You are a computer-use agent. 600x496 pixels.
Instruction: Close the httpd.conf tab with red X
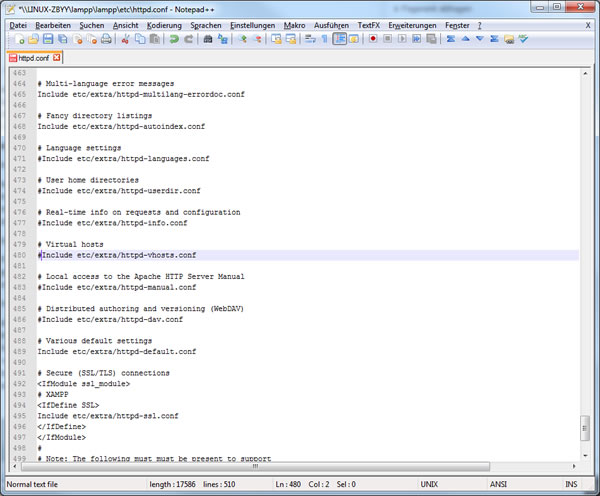pos(57,58)
